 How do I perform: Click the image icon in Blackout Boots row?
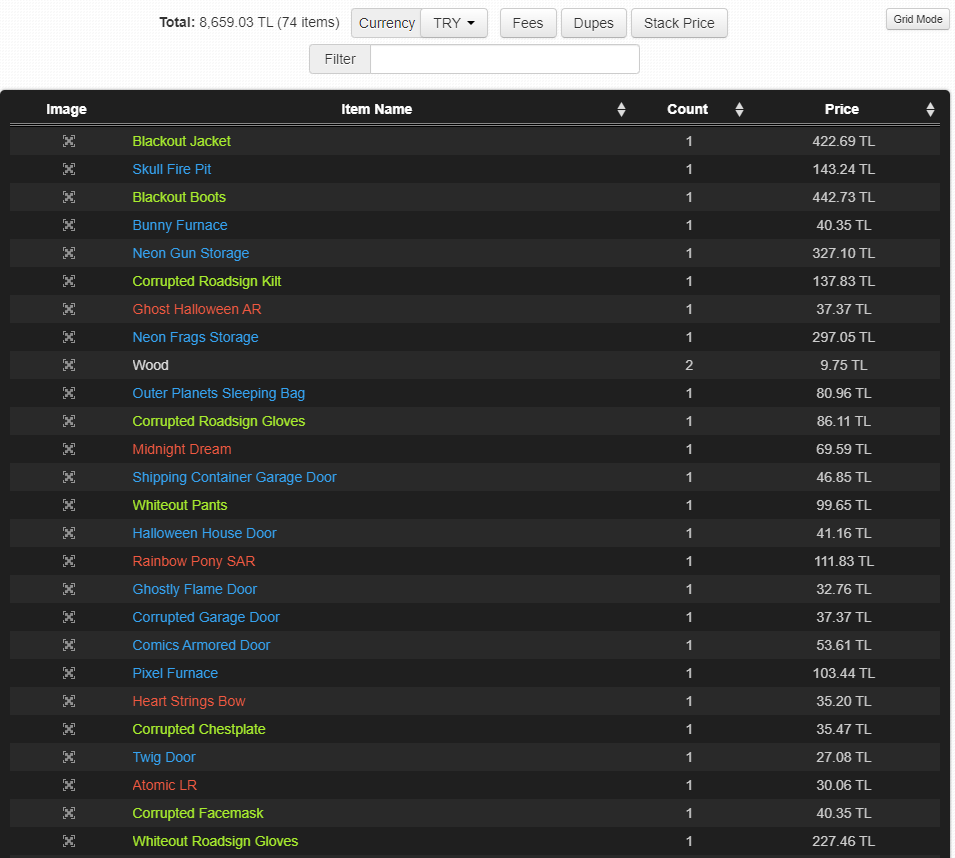click(x=69, y=197)
